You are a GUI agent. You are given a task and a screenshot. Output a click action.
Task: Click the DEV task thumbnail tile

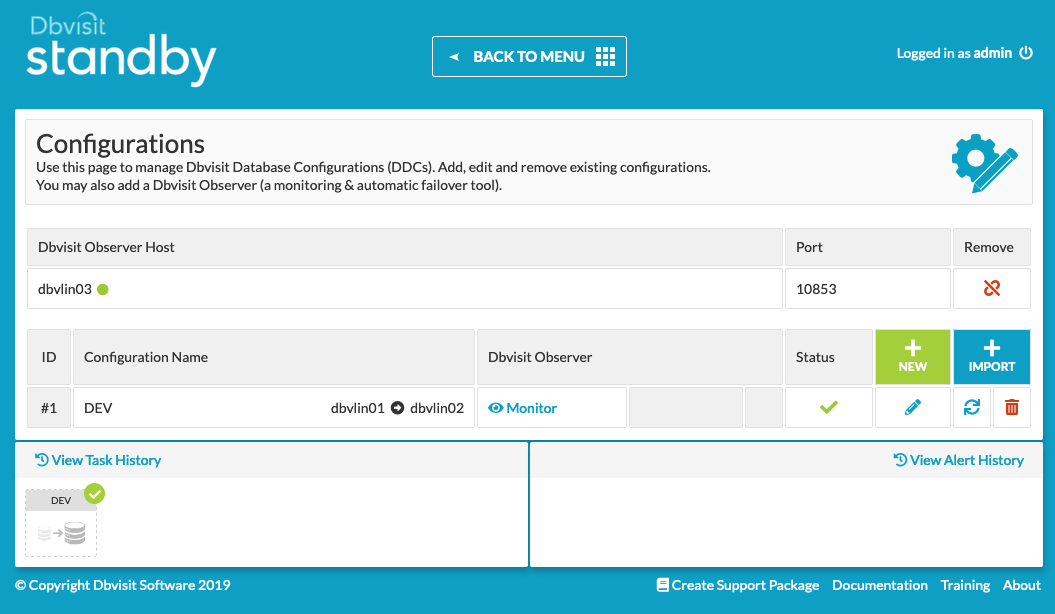(x=61, y=523)
